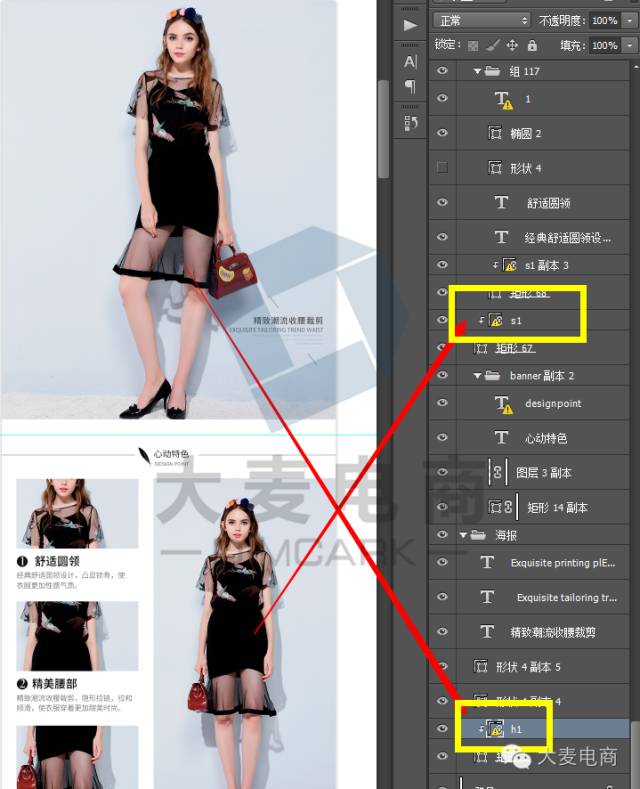
Task: Toggle lock position move icon
Action: (x=512, y=46)
